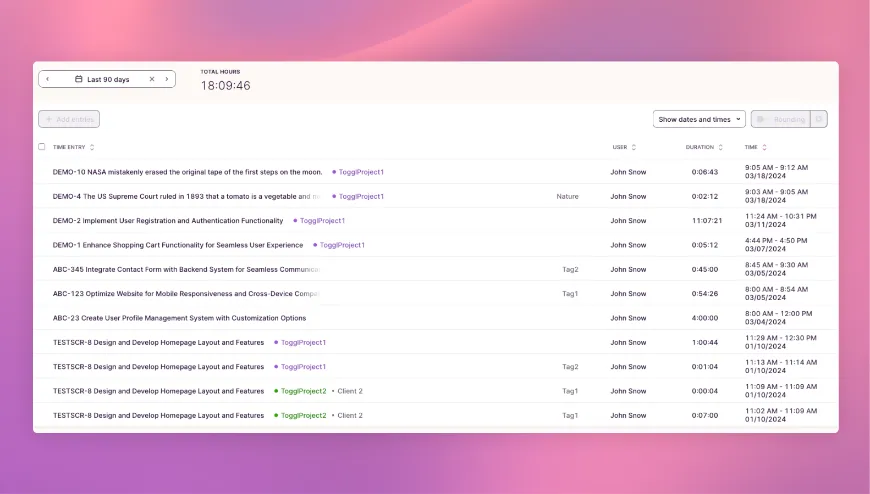Toggle the Rounding switch

pyautogui.click(x=762, y=119)
